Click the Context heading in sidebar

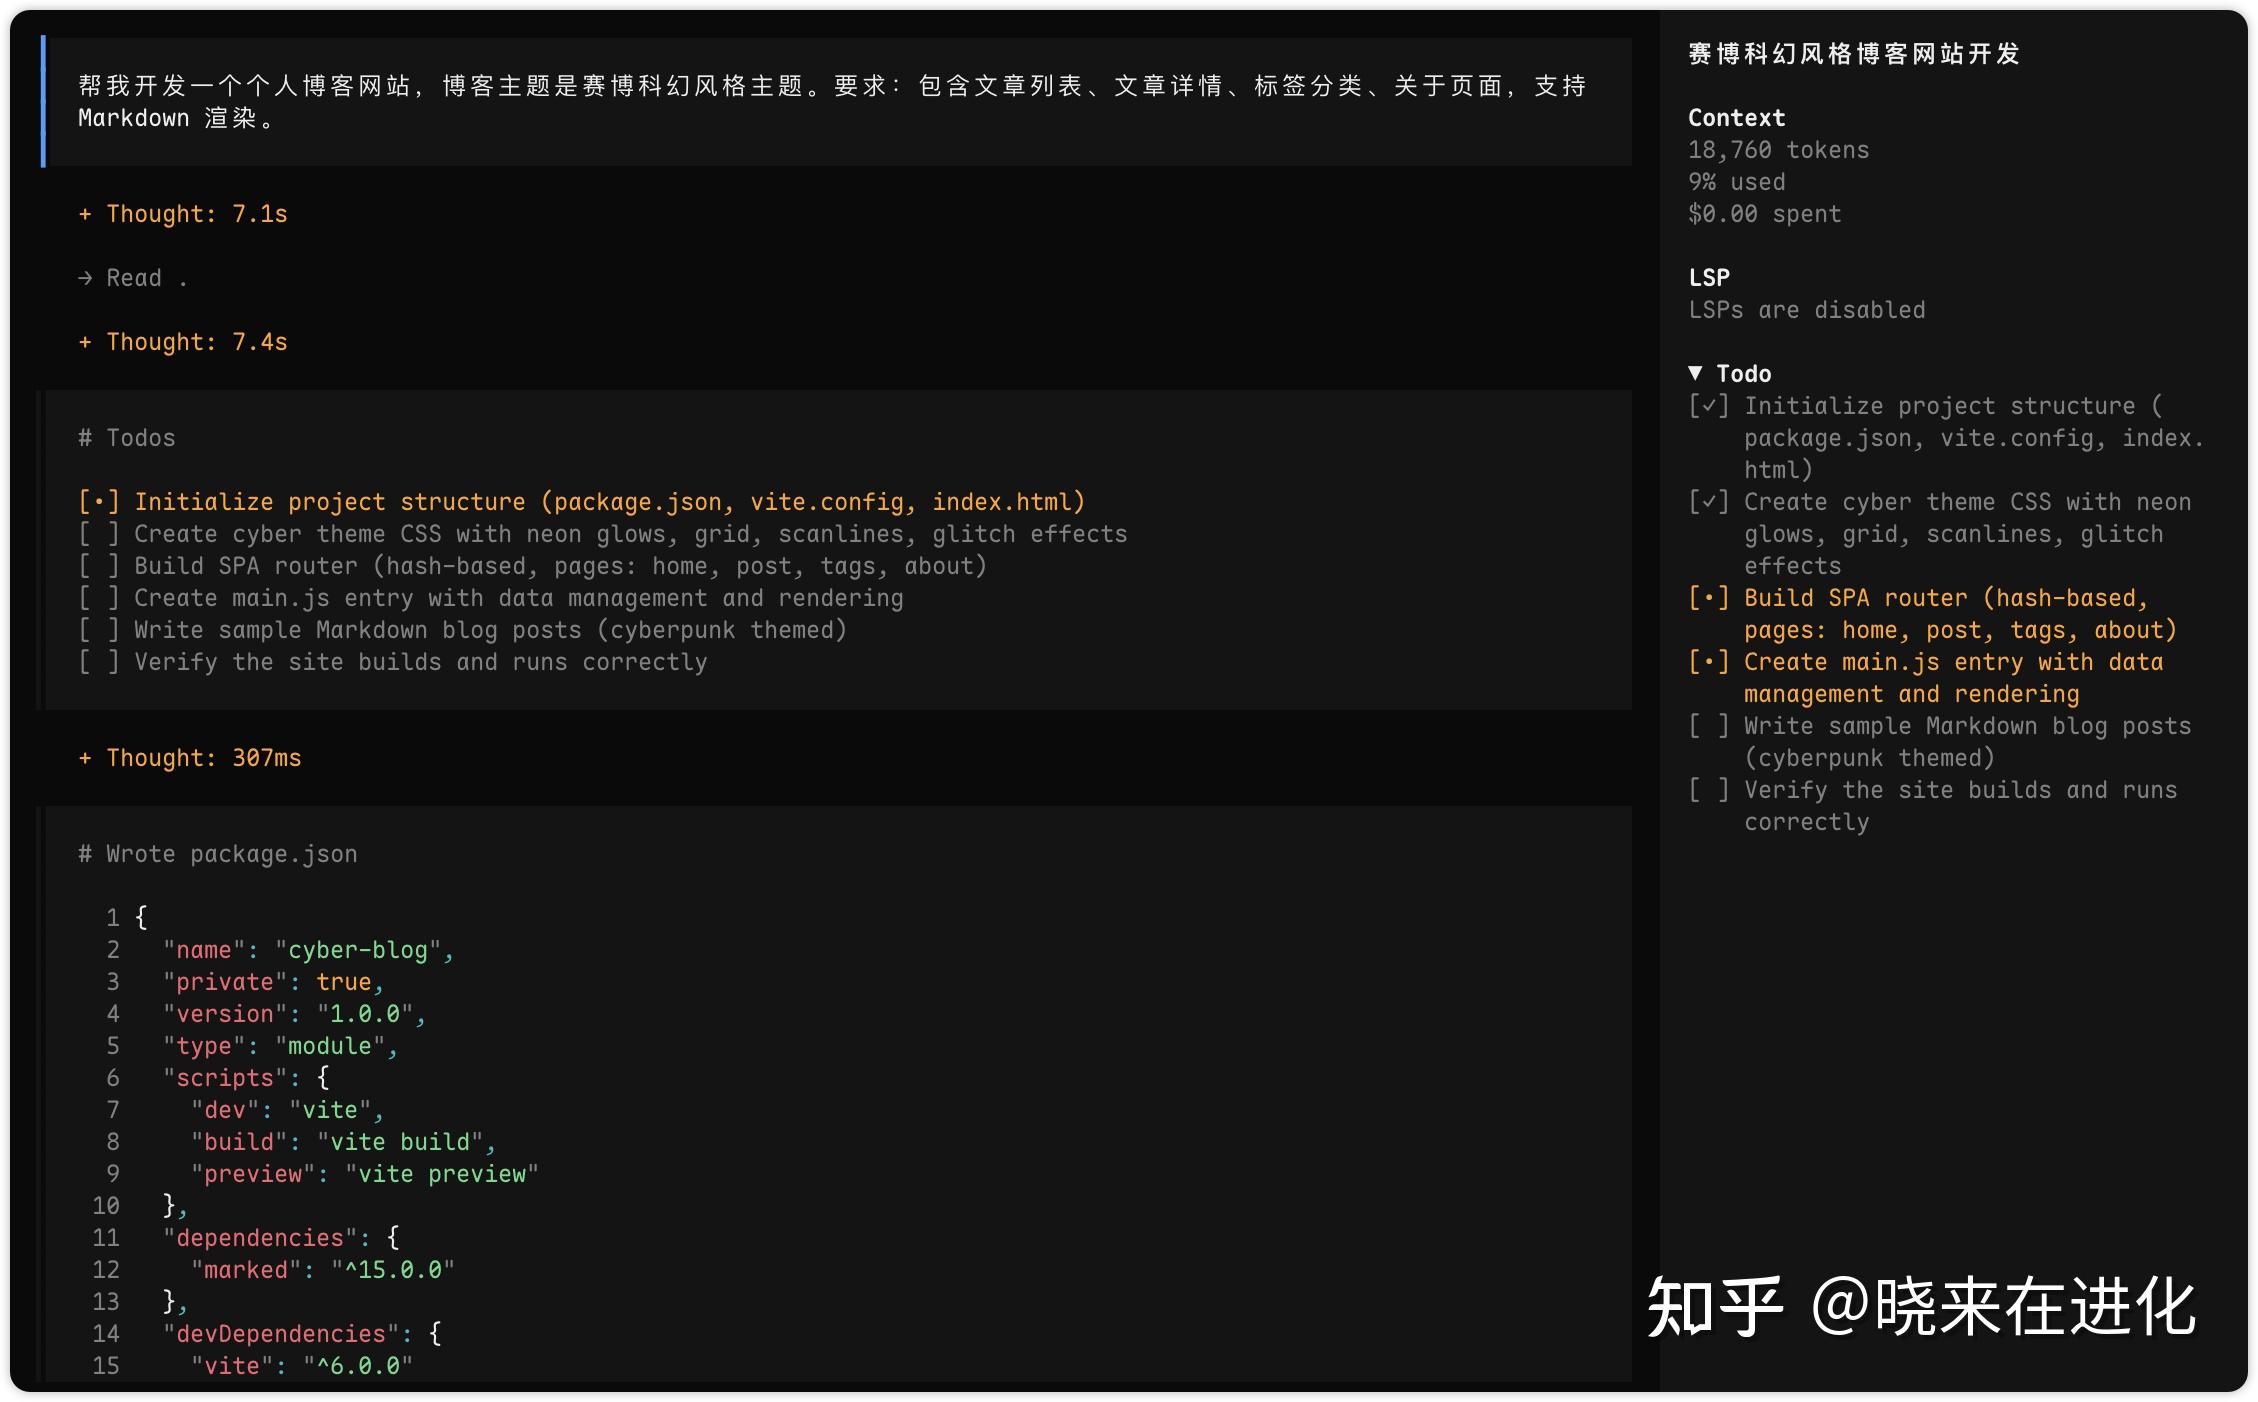[1737, 118]
